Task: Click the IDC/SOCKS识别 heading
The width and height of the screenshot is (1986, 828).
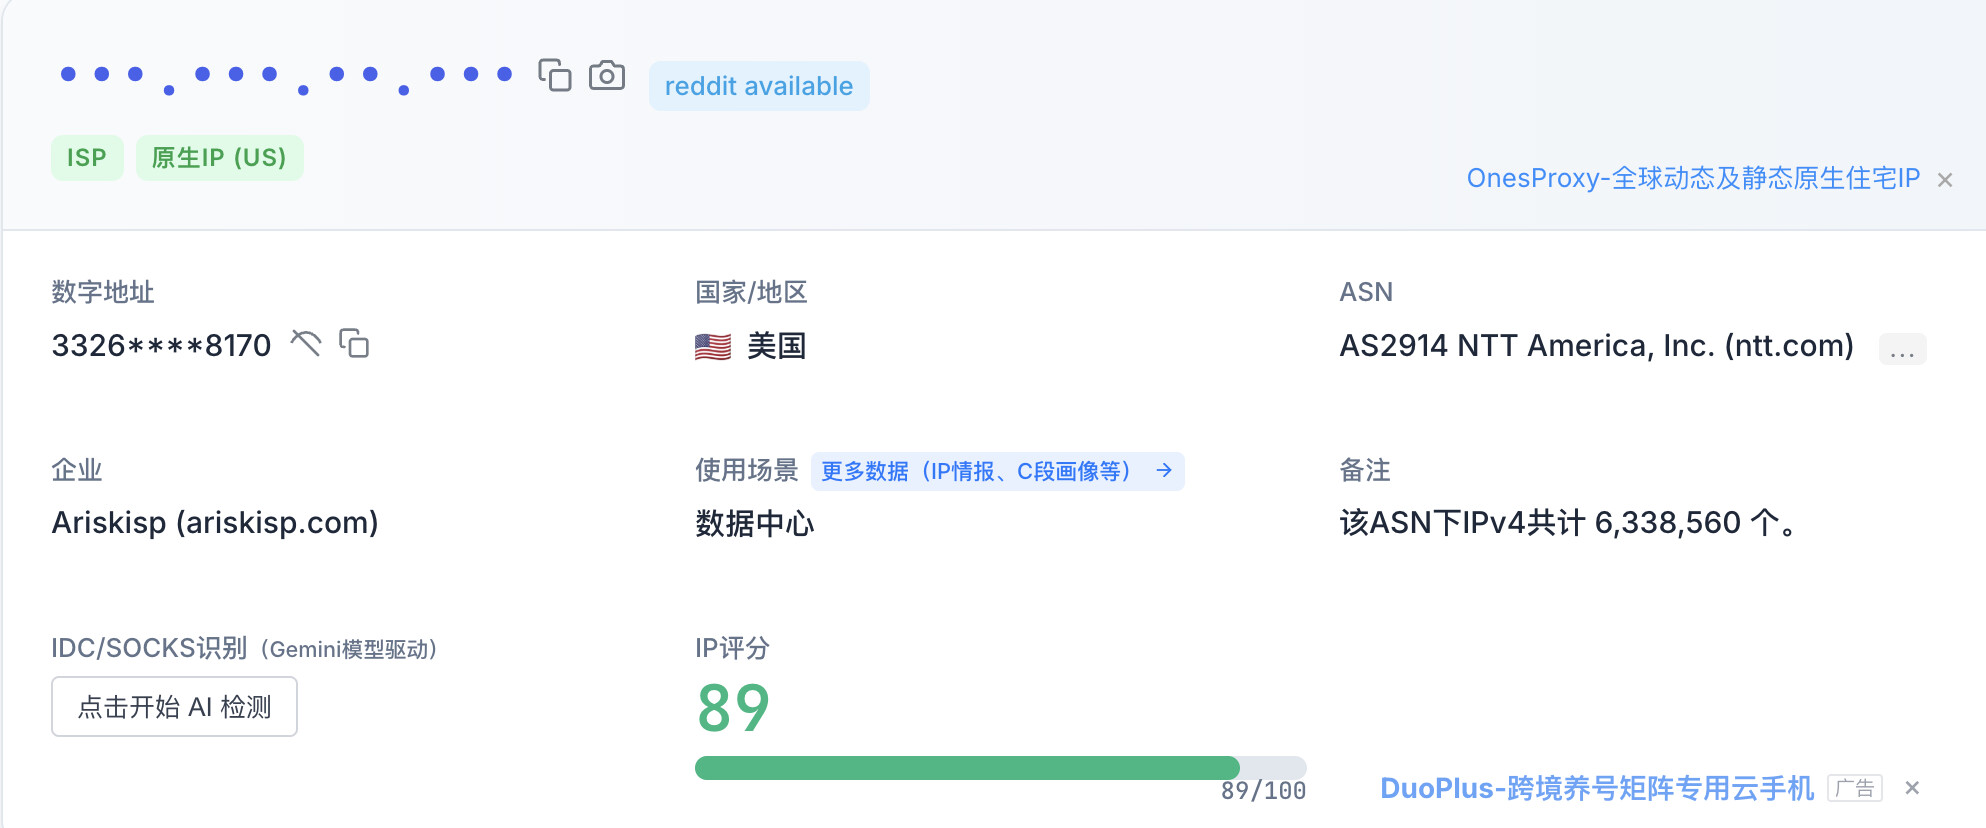Action: [x=149, y=648]
